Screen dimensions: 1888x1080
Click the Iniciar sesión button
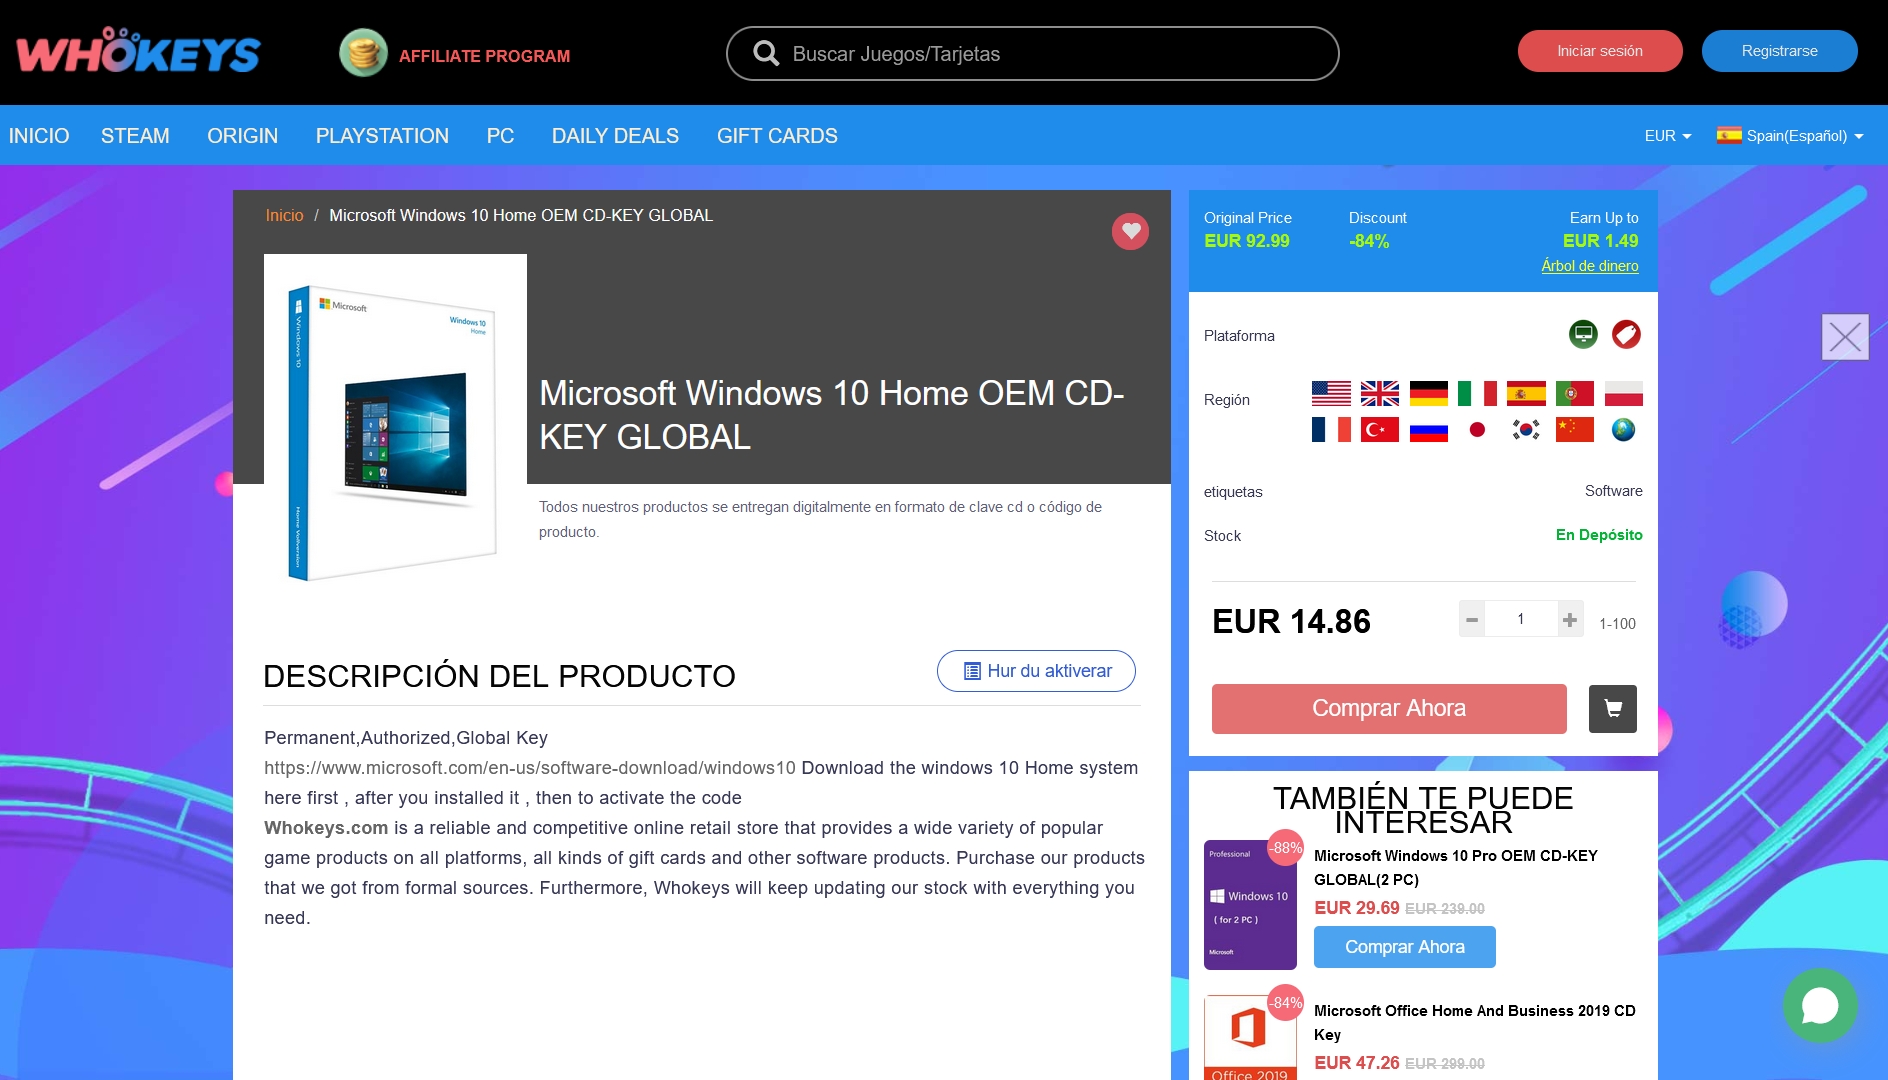1600,51
